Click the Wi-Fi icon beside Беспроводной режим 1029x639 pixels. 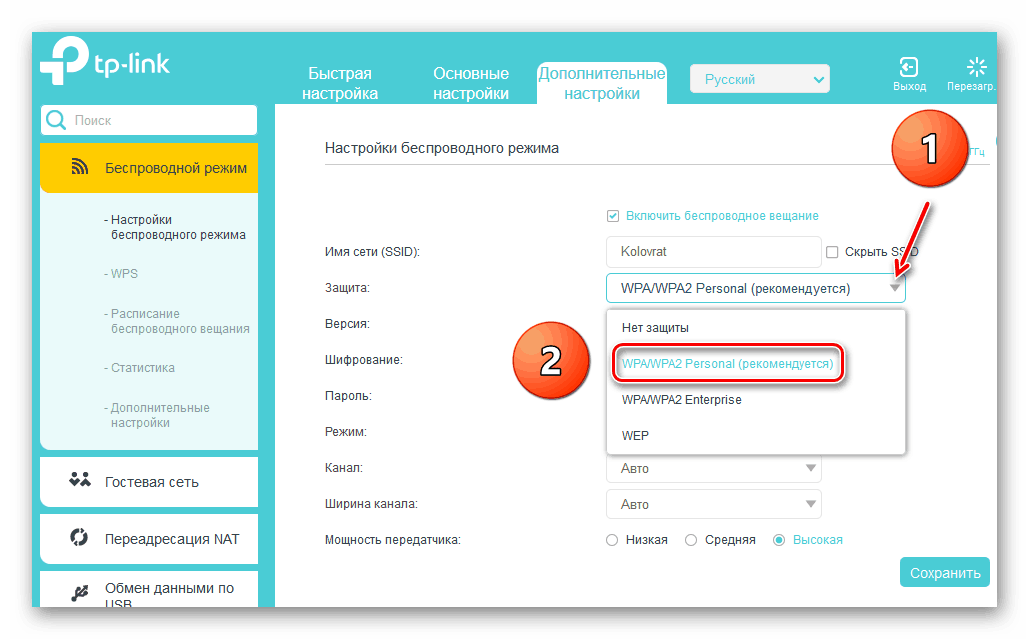click(x=80, y=168)
